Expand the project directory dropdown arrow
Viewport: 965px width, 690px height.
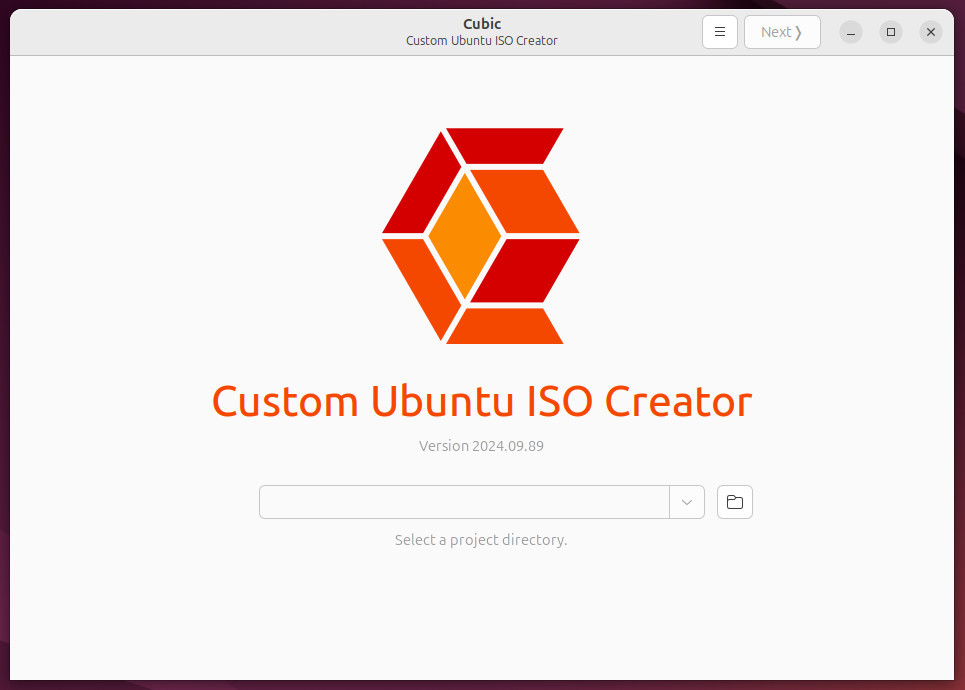pos(687,502)
